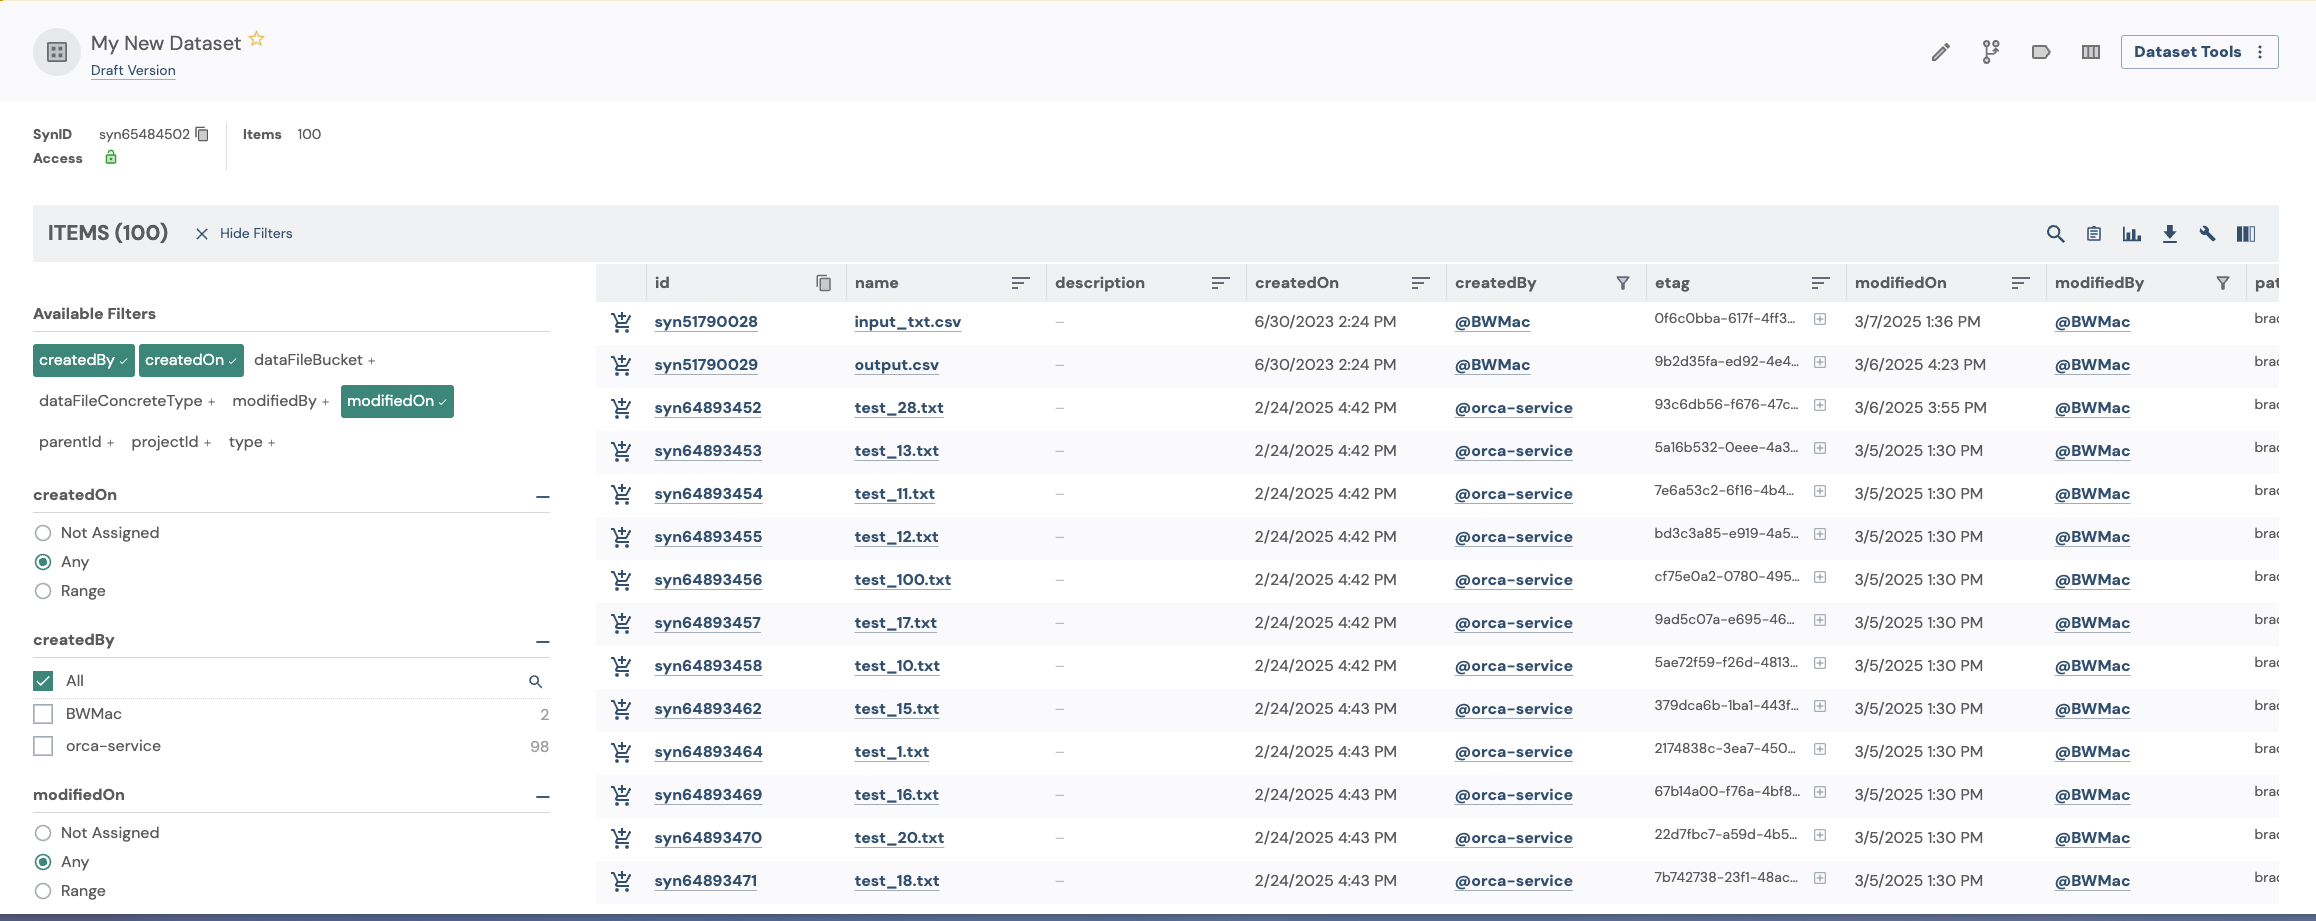Select the edit dataset name pencil icon
The width and height of the screenshot is (2316, 921).
1940,51
